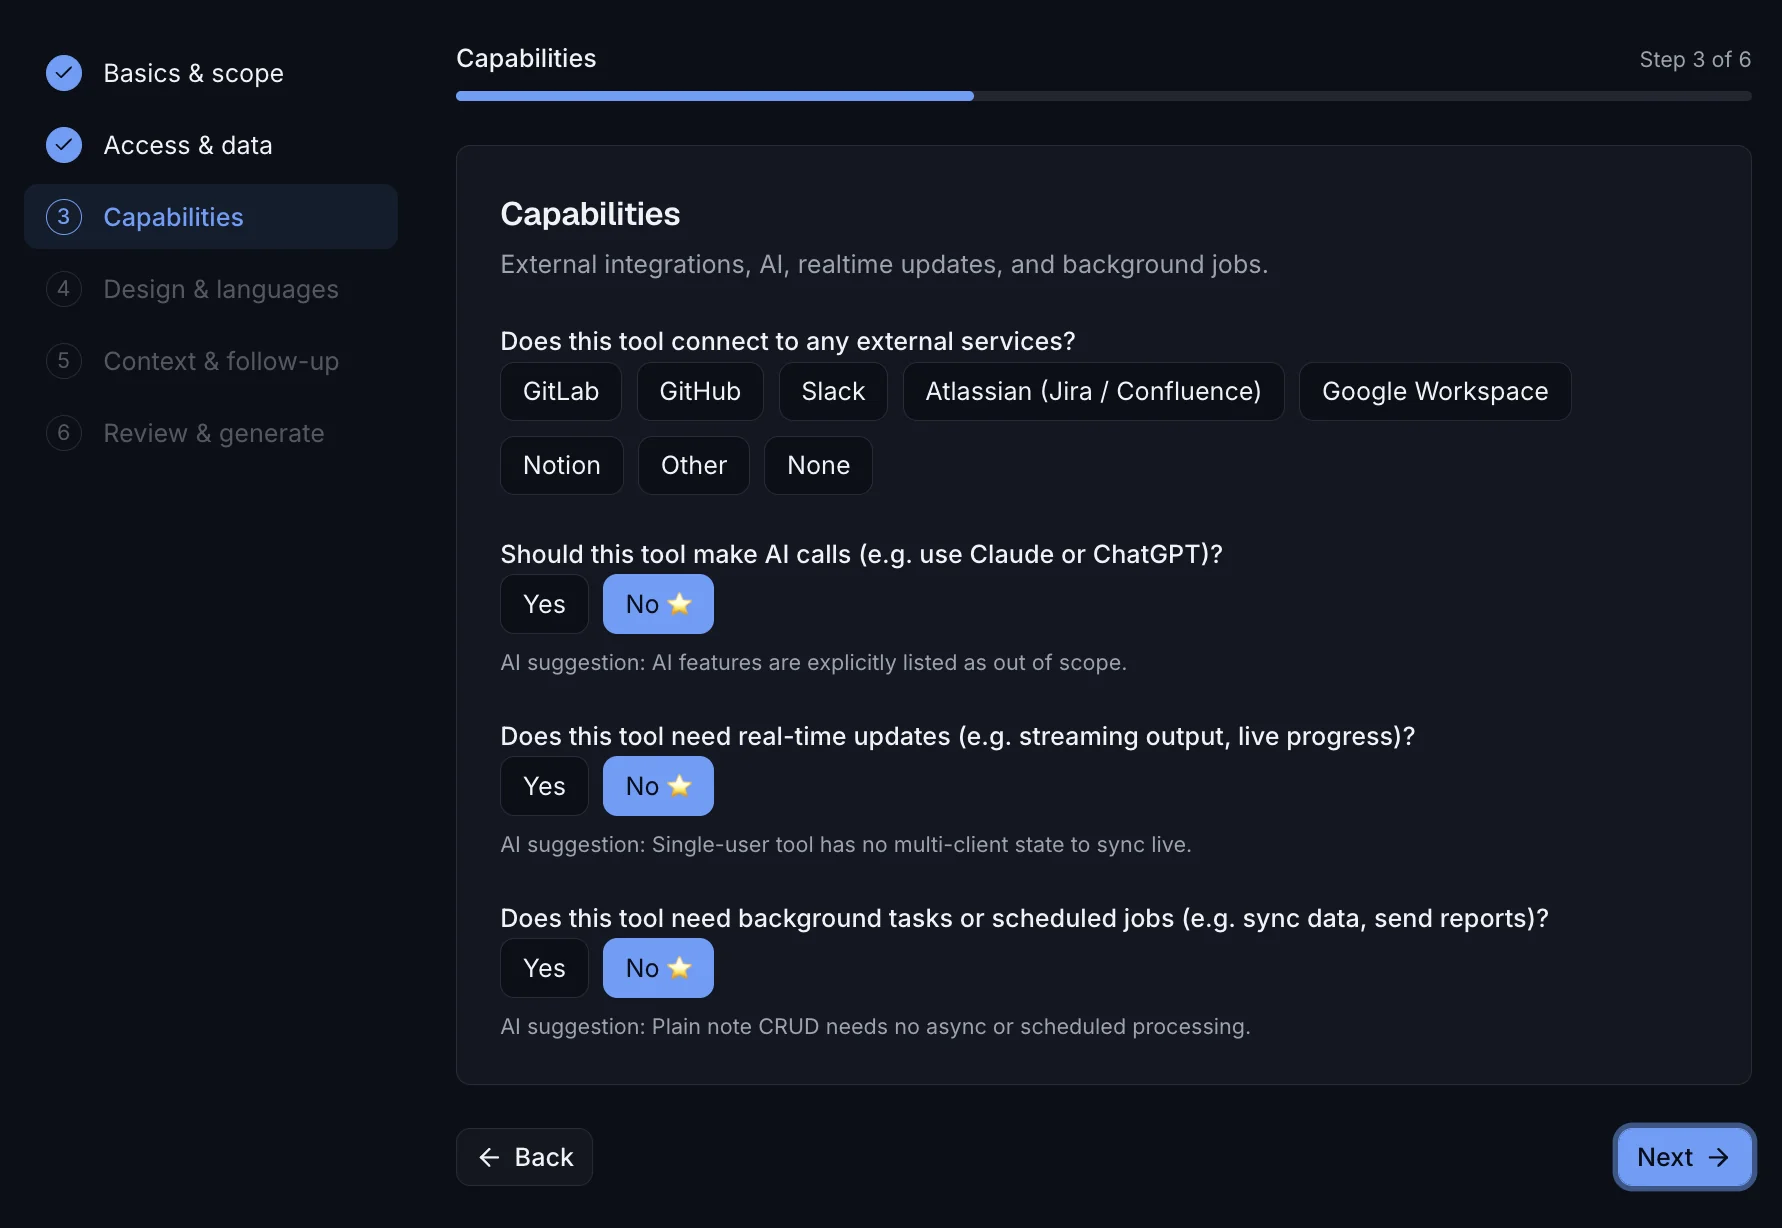Viewport: 1782px width, 1228px height.
Task: Answer Yes to real-time updates
Action: click(544, 786)
